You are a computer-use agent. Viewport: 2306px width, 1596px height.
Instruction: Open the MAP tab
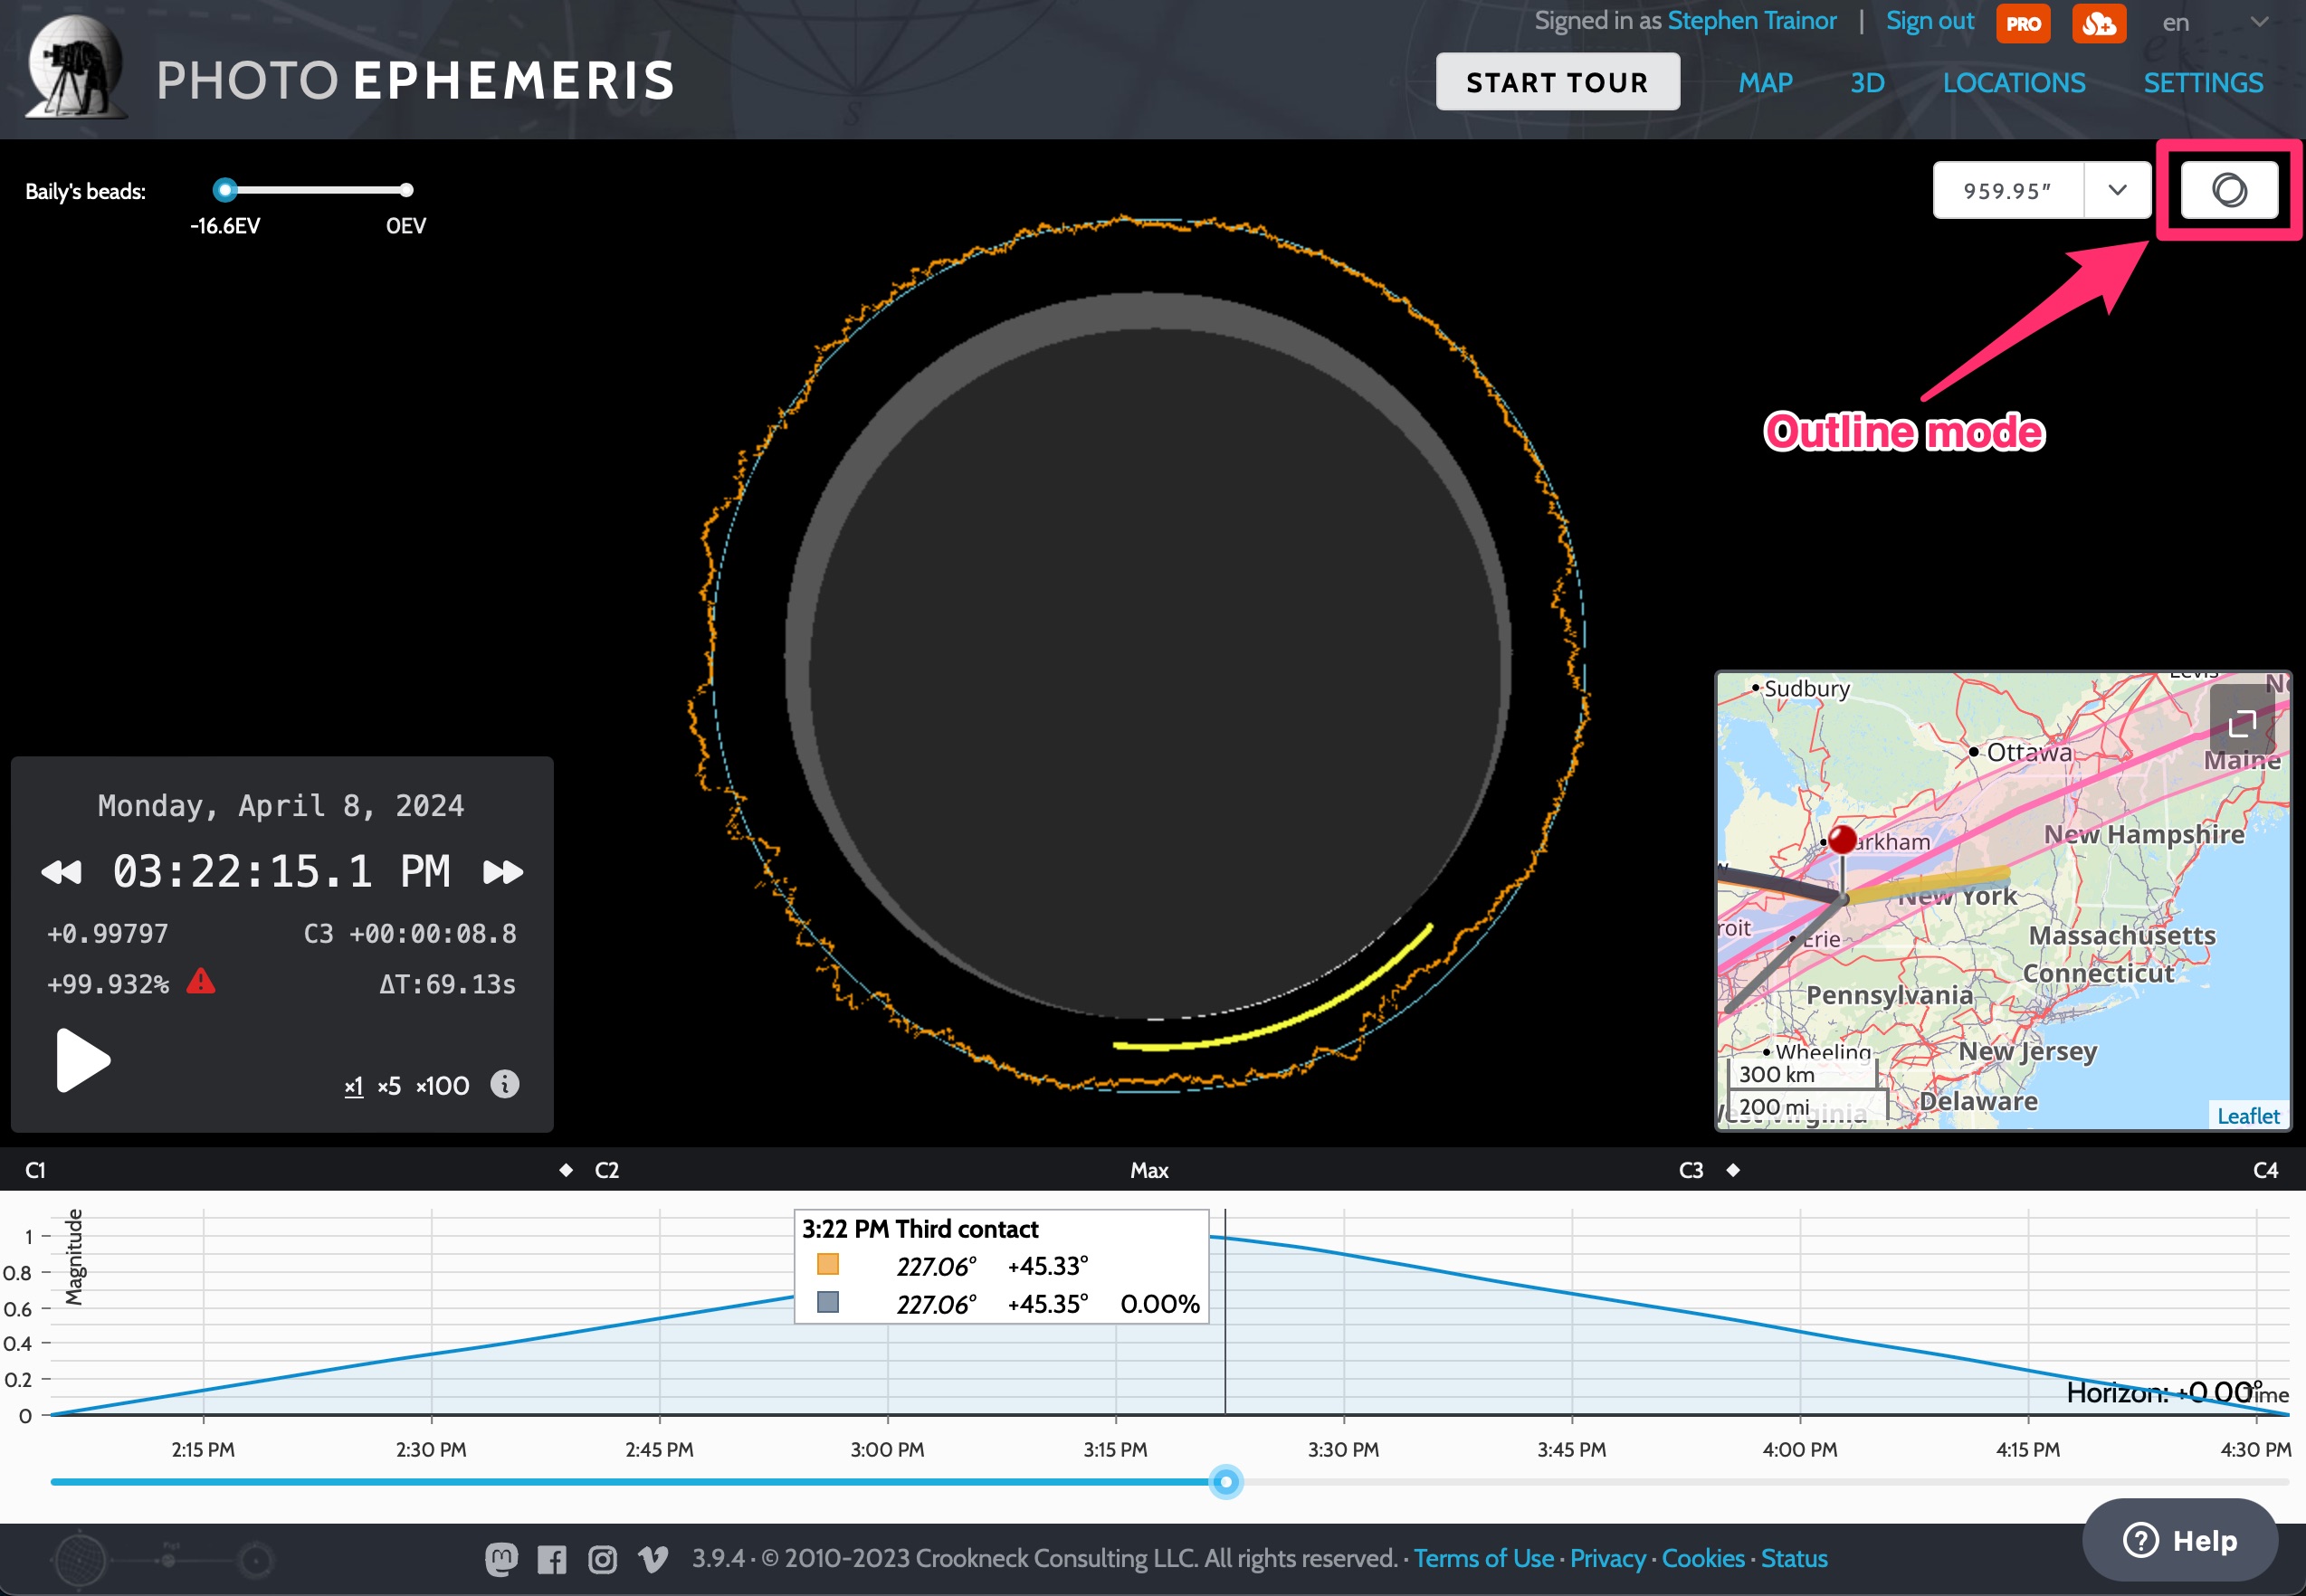click(1765, 83)
